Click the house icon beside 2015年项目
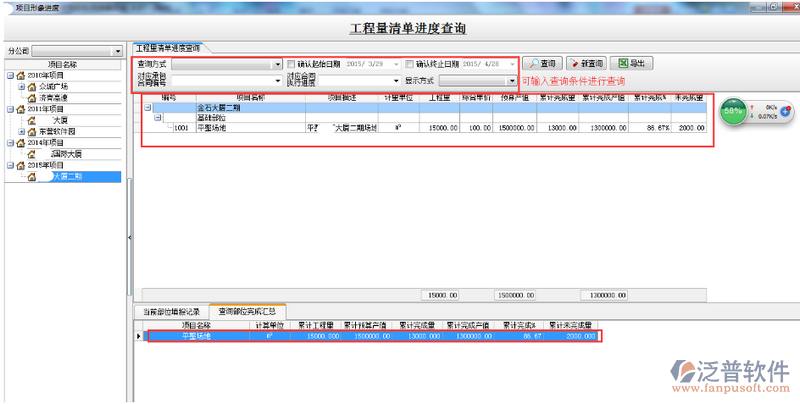 tap(20, 165)
